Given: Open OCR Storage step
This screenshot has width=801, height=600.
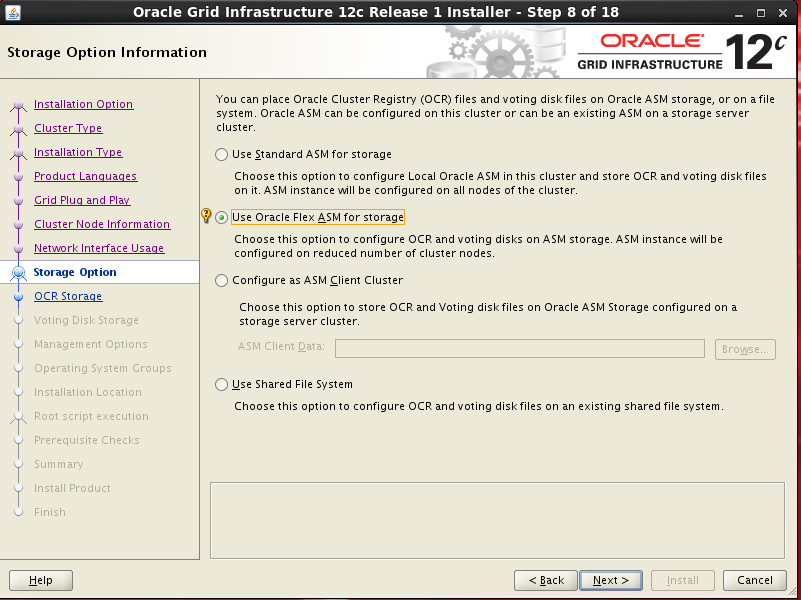Looking at the screenshot, I should [68, 296].
